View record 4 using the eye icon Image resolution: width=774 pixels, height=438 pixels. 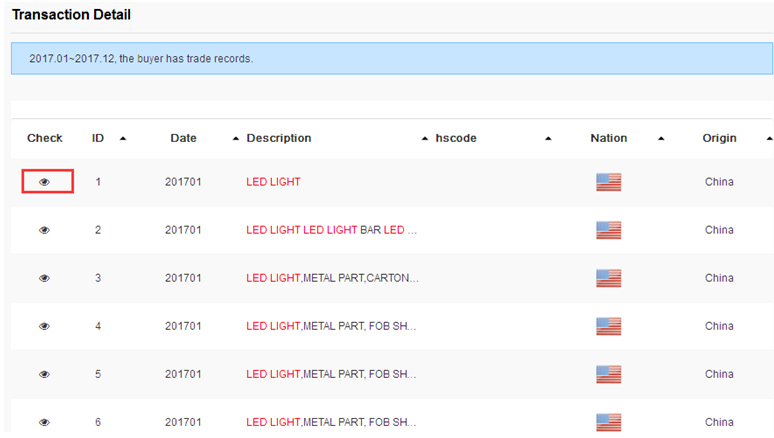point(44,326)
